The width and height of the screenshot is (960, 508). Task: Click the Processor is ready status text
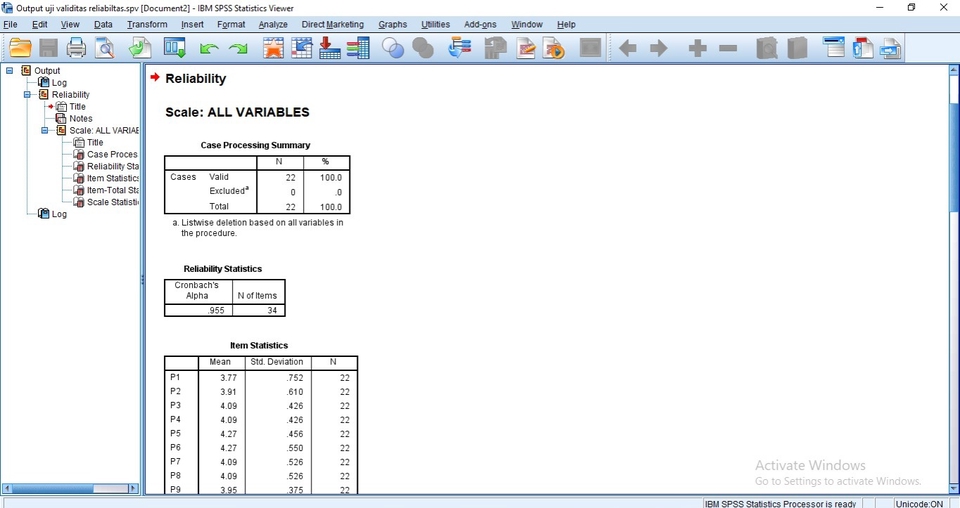781,503
